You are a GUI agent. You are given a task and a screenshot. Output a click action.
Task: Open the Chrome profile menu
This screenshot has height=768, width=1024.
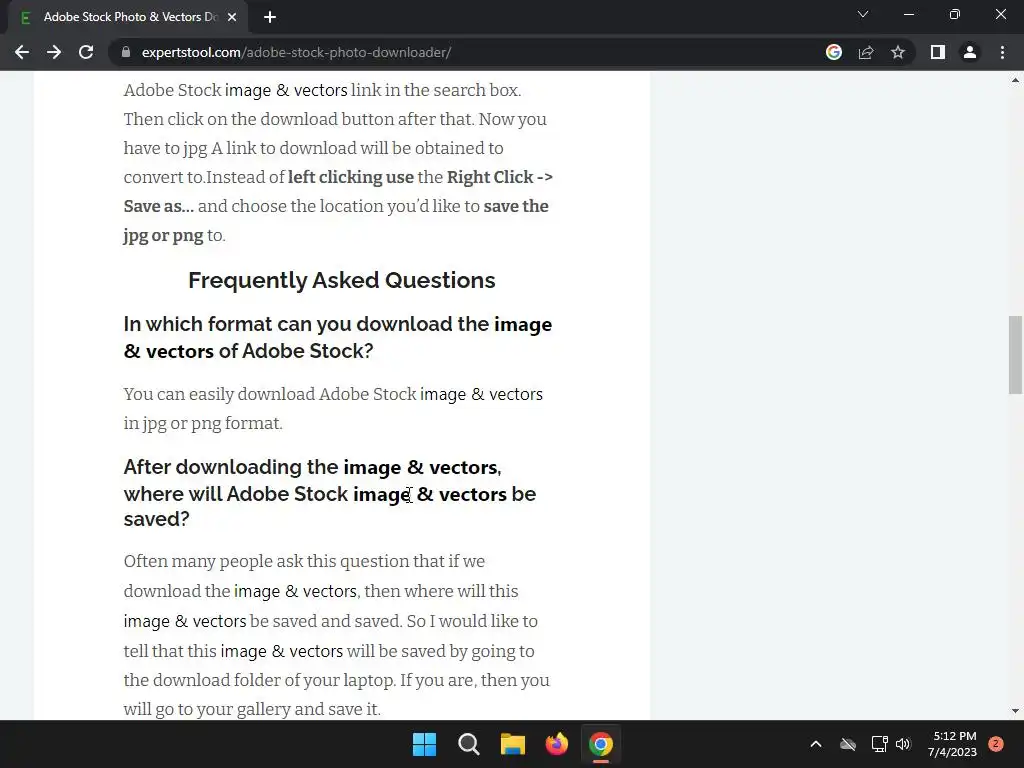click(970, 52)
